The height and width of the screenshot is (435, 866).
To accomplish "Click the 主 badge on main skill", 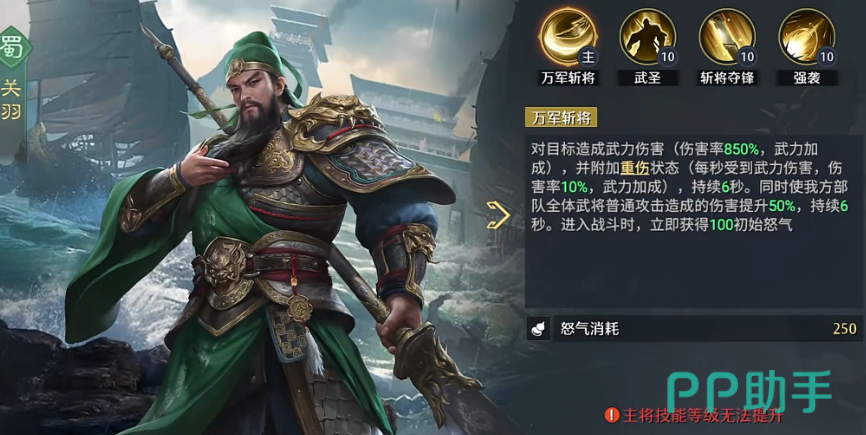I will click(588, 56).
